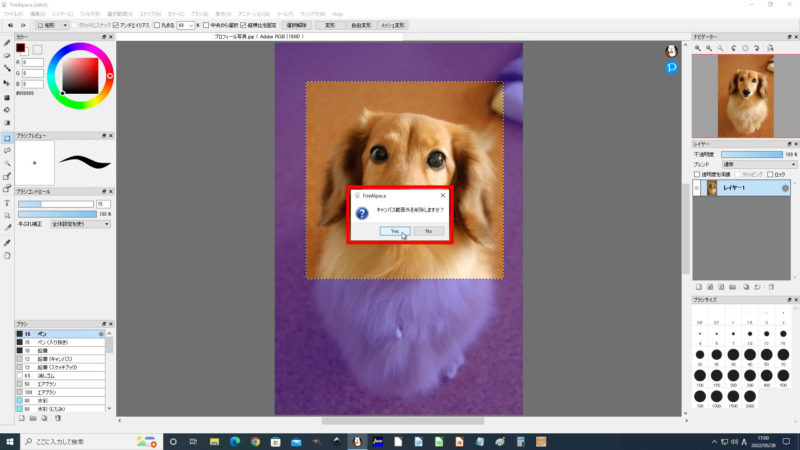Click Yes in the FireAlpaca dialog

point(395,231)
